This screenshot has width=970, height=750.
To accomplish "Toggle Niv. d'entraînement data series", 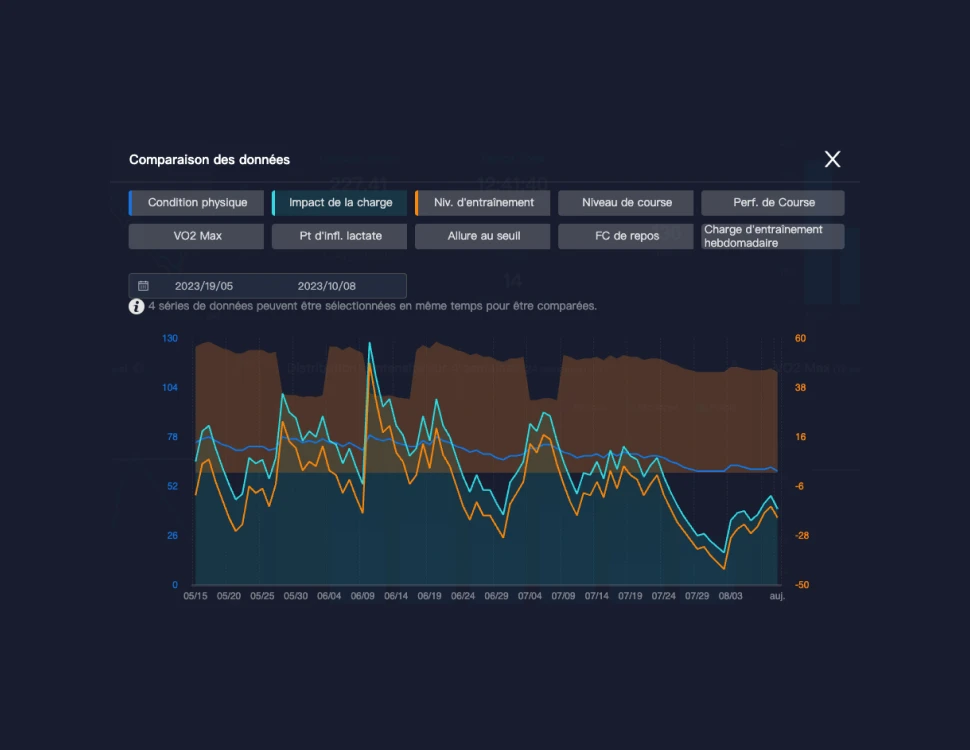I will click(x=483, y=203).
